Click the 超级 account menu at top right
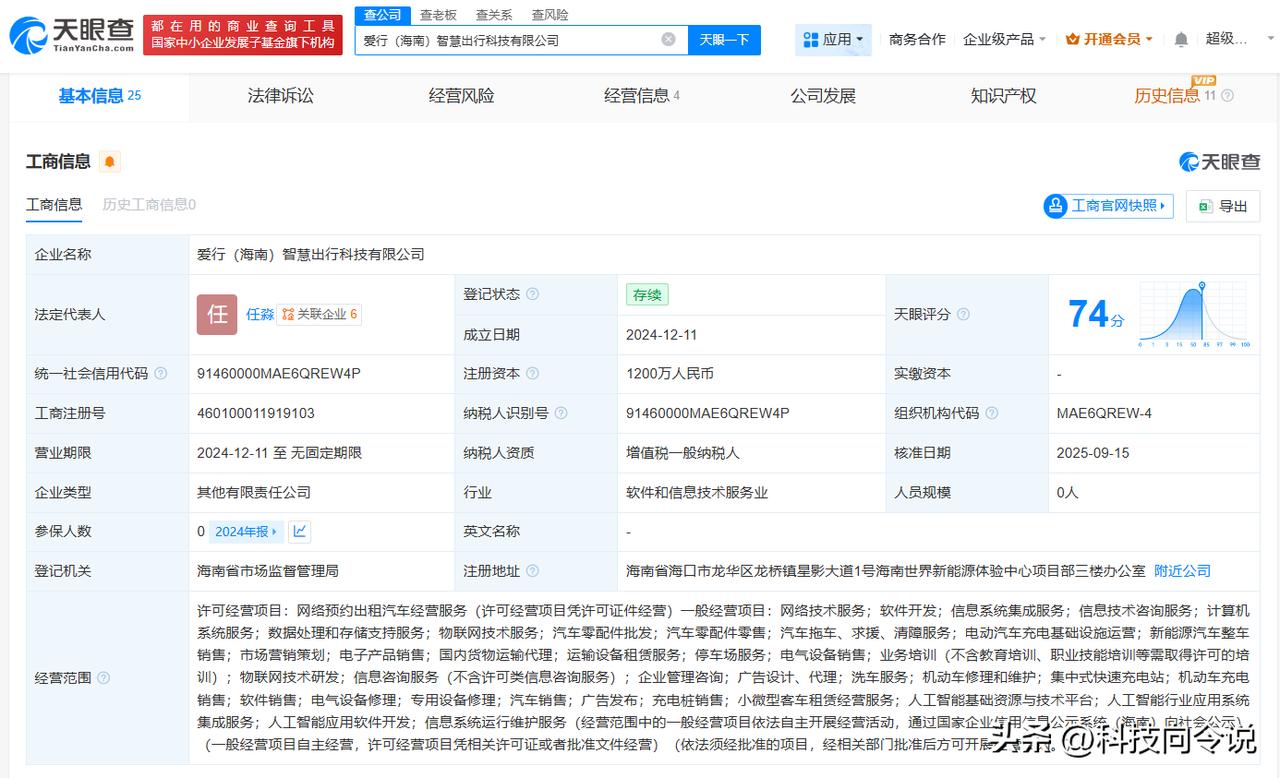Viewport: 1280px width, 778px height. pos(1228,39)
